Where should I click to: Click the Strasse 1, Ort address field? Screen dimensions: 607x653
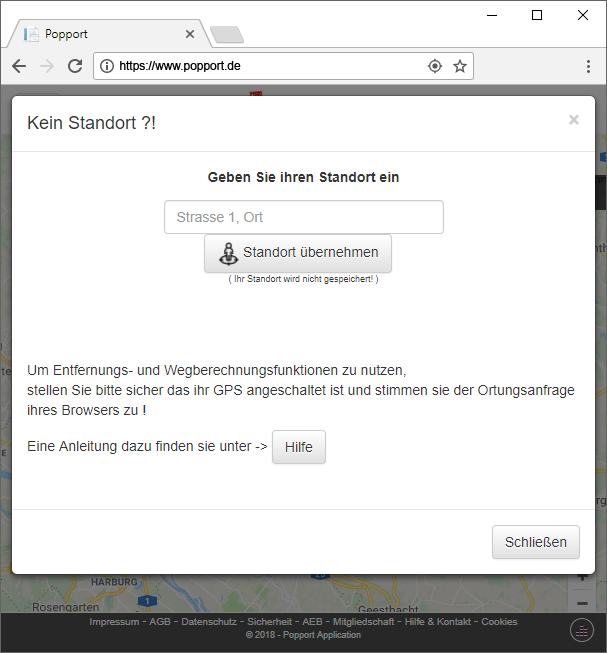pos(303,217)
